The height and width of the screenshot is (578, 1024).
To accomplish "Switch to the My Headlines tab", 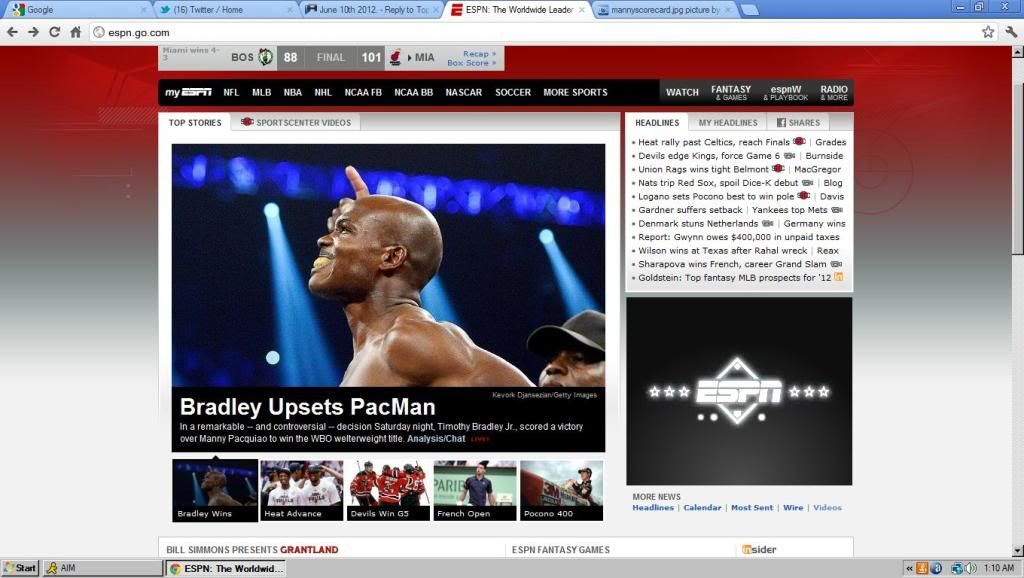I will click(x=728, y=122).
